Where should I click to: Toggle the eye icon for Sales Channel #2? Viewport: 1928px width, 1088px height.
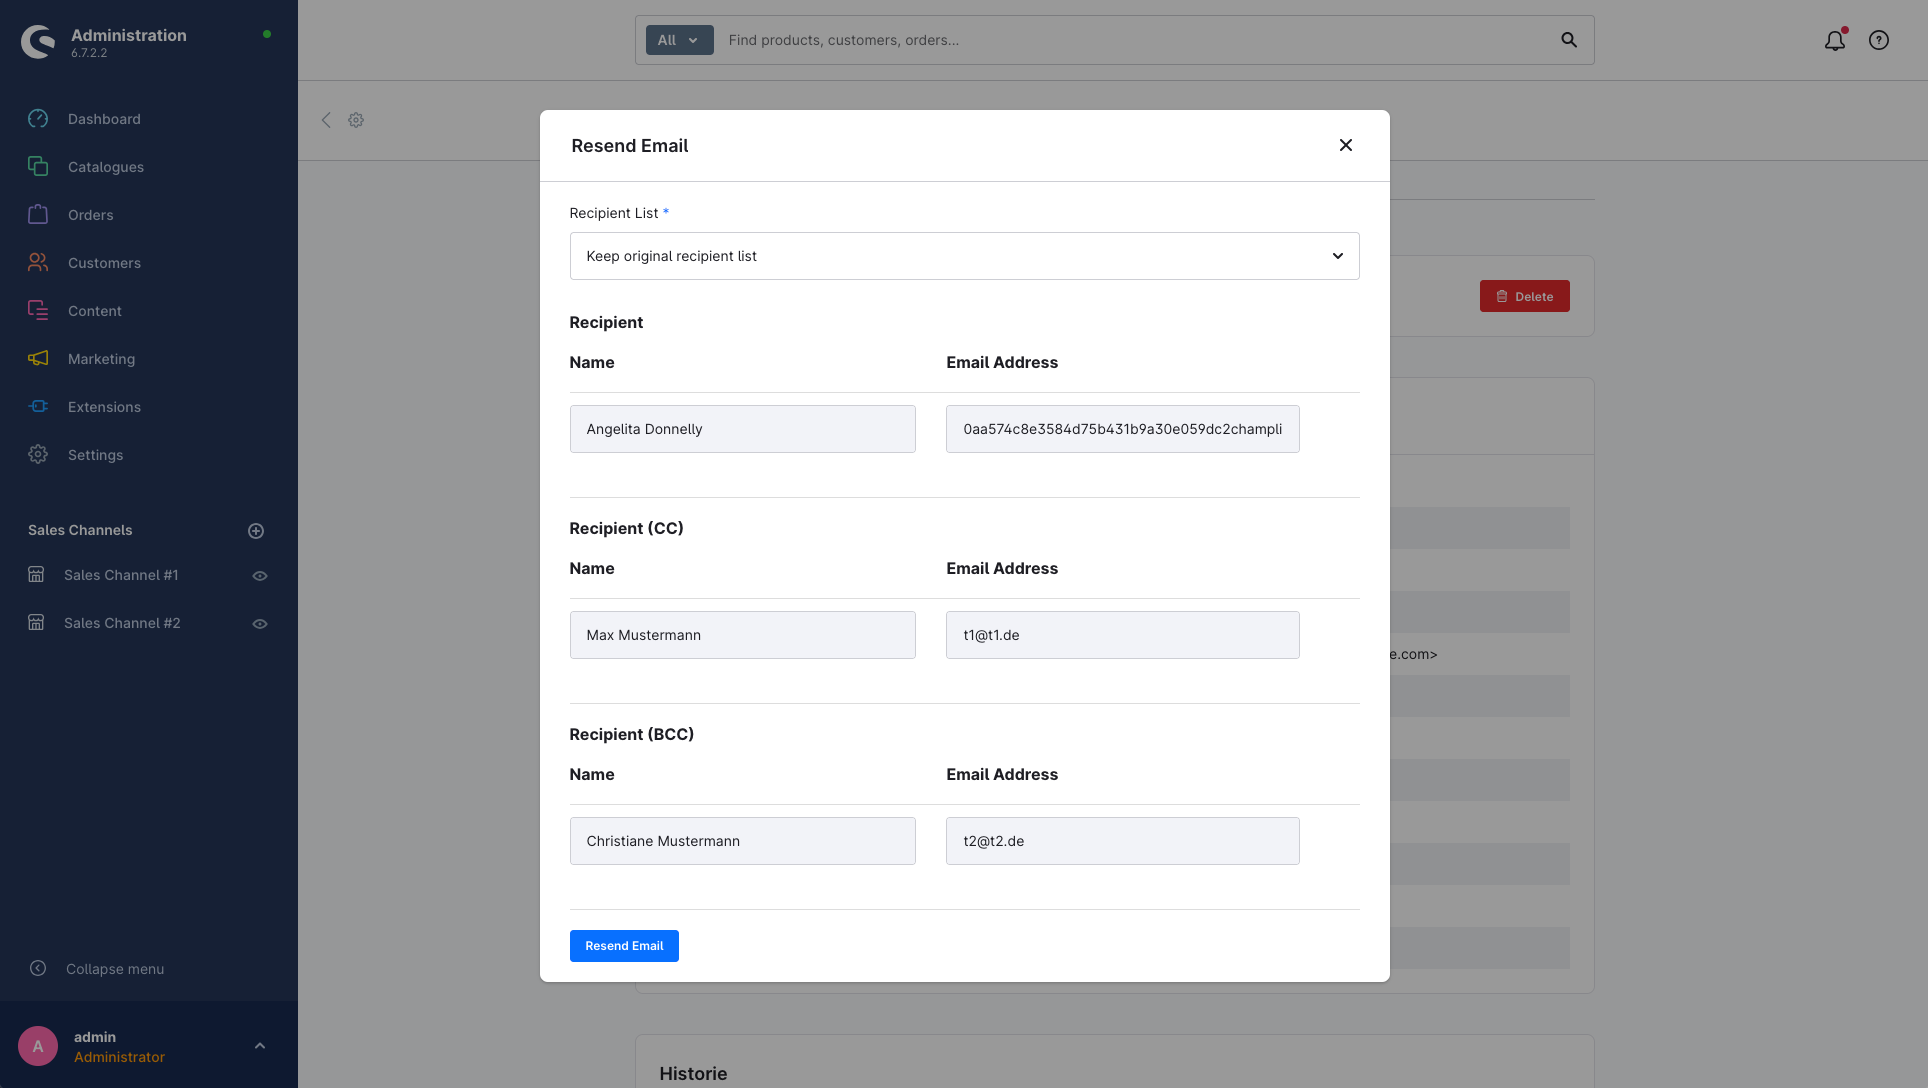click(260, 624)
